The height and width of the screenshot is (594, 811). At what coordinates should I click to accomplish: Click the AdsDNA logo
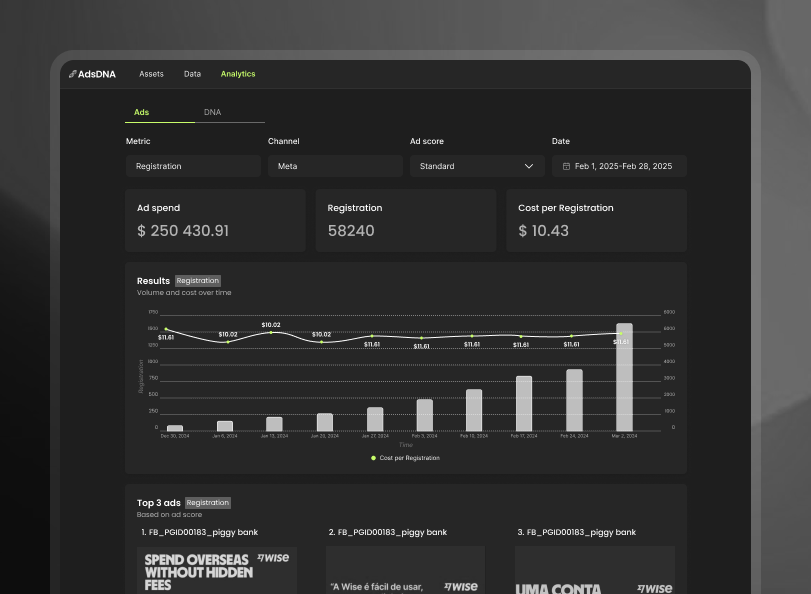tap(92, 74)
